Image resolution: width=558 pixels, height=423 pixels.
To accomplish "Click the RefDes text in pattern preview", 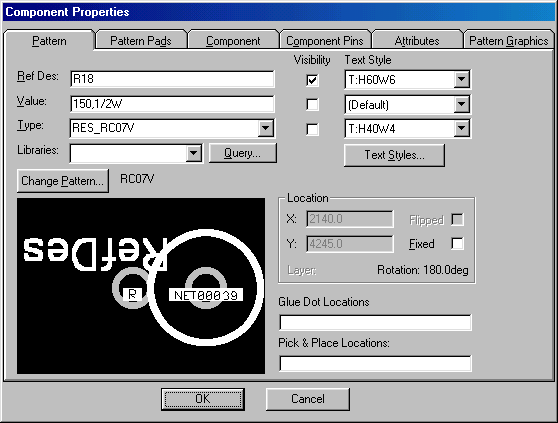I will pyautogui.click(x=95, y=254).
